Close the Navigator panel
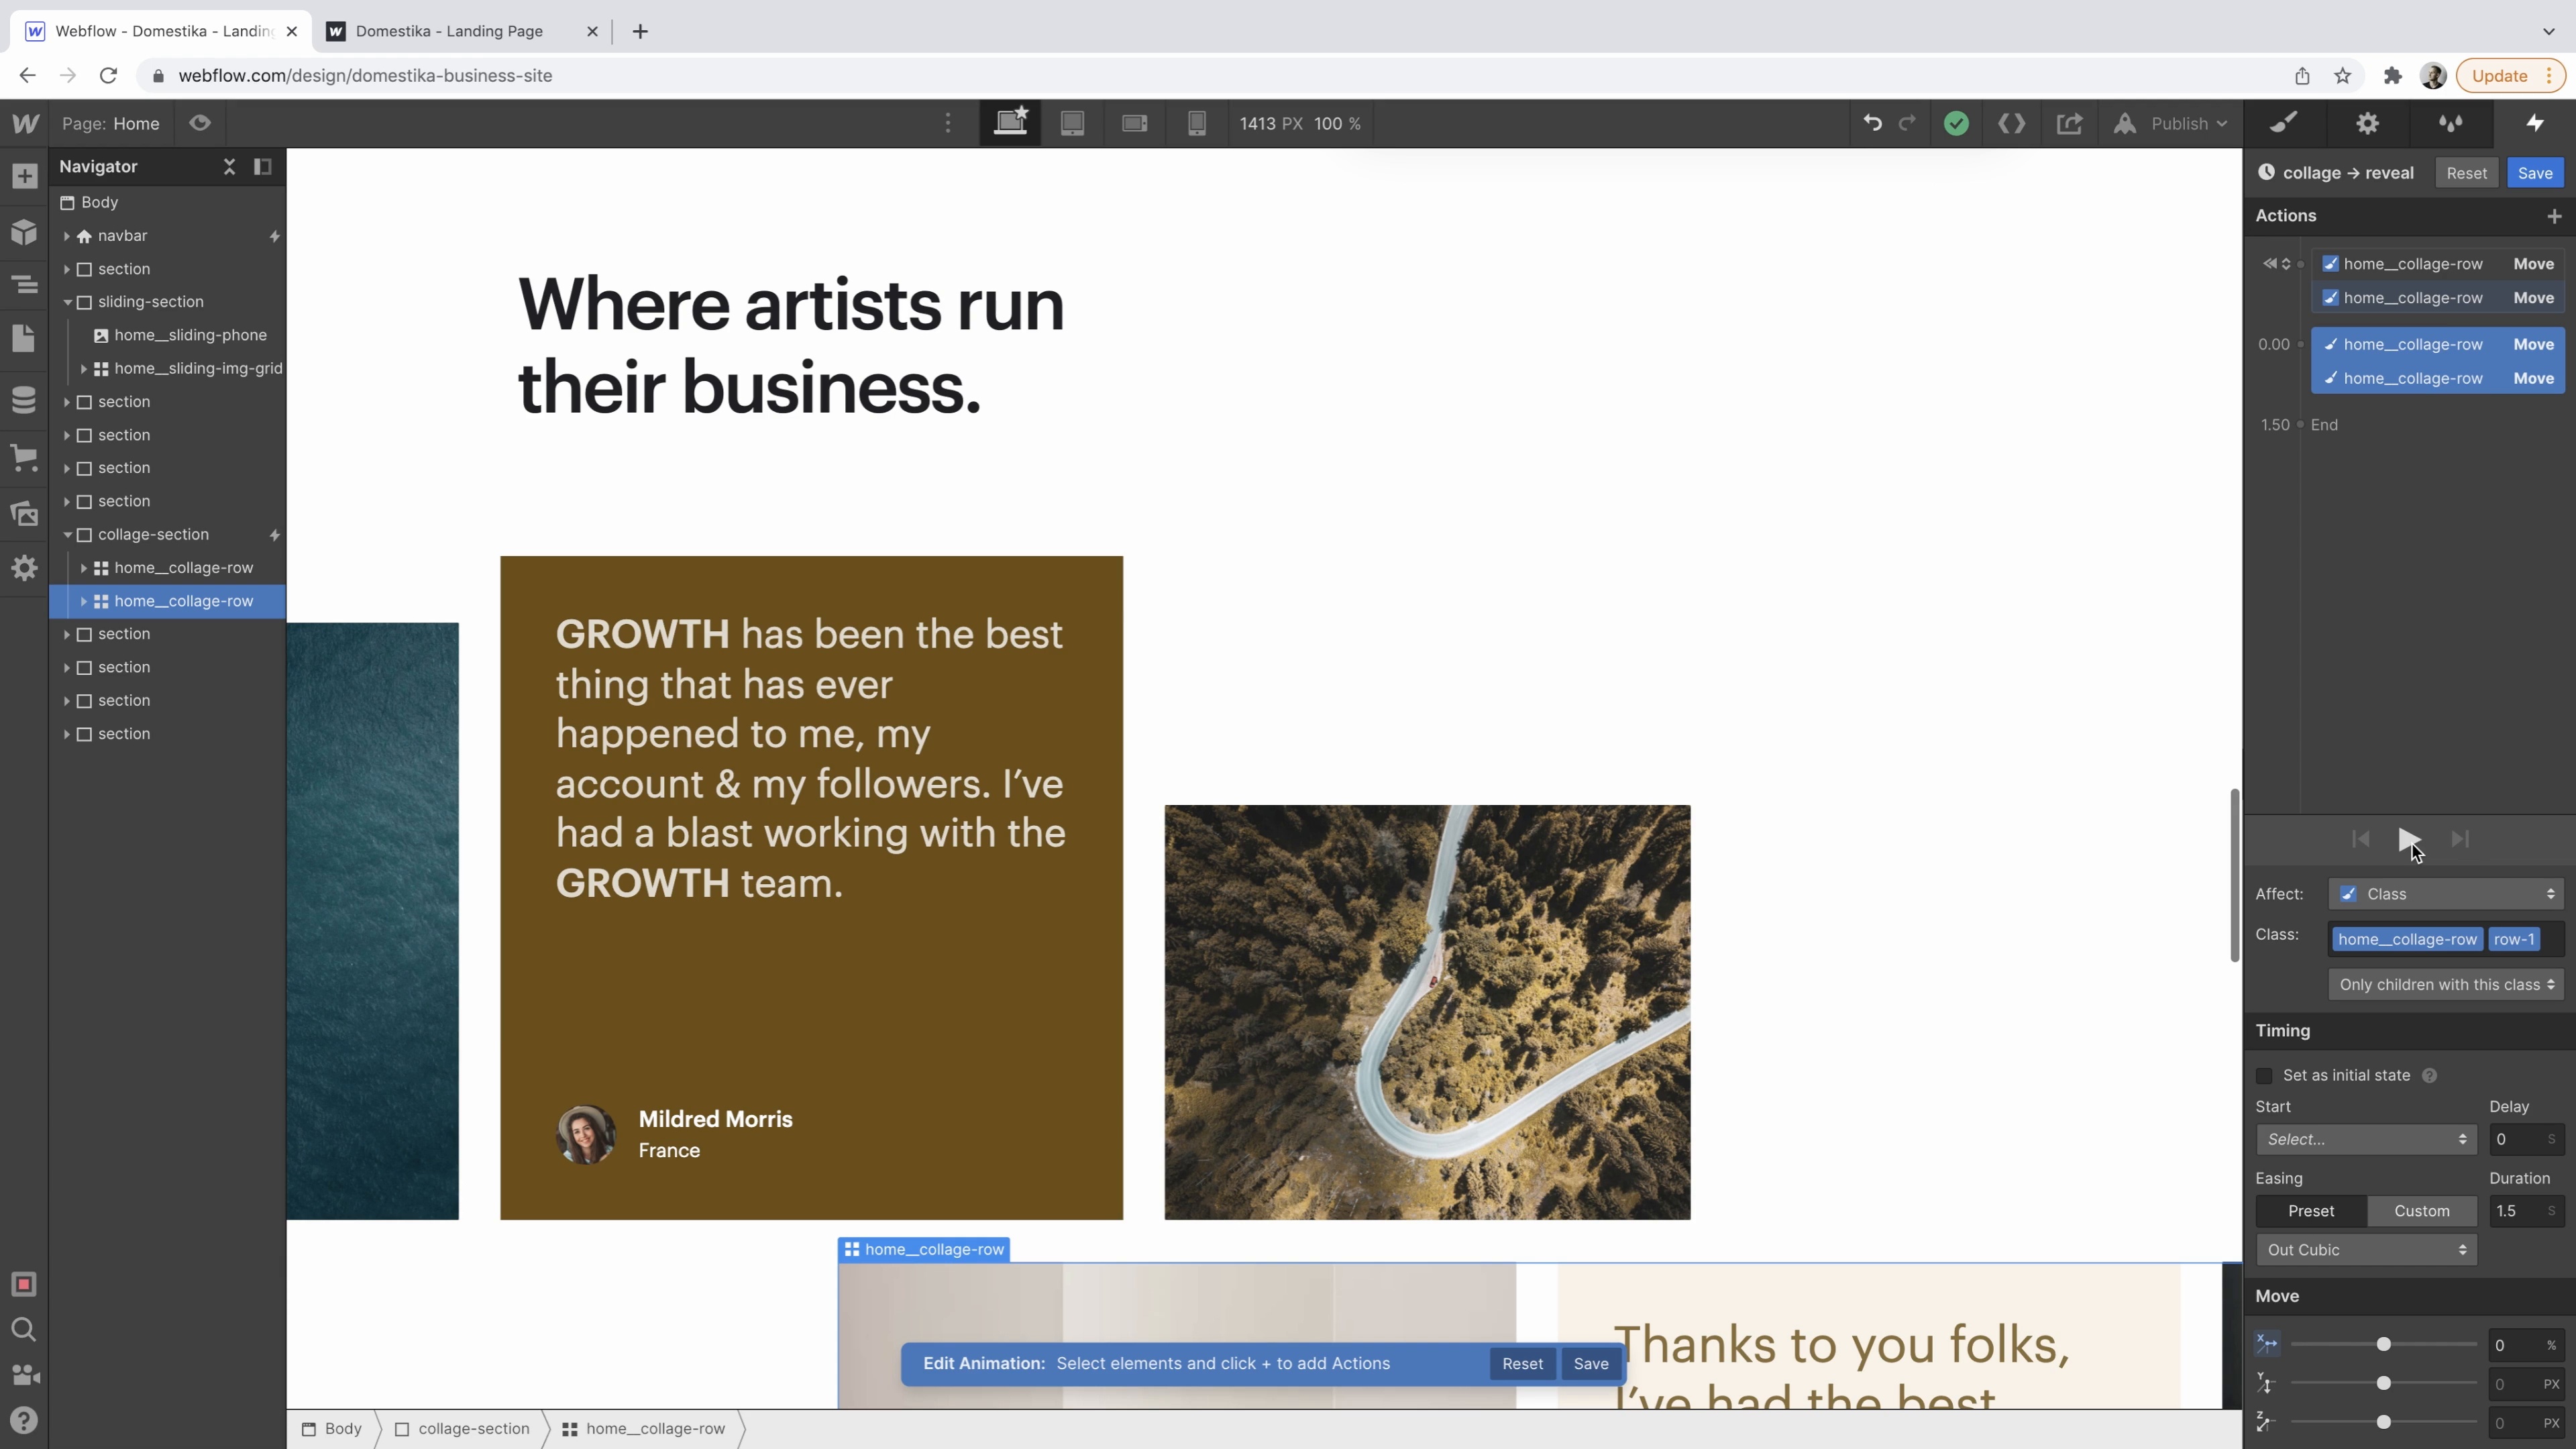2576x1449 pixels. [x=229, y=166]
